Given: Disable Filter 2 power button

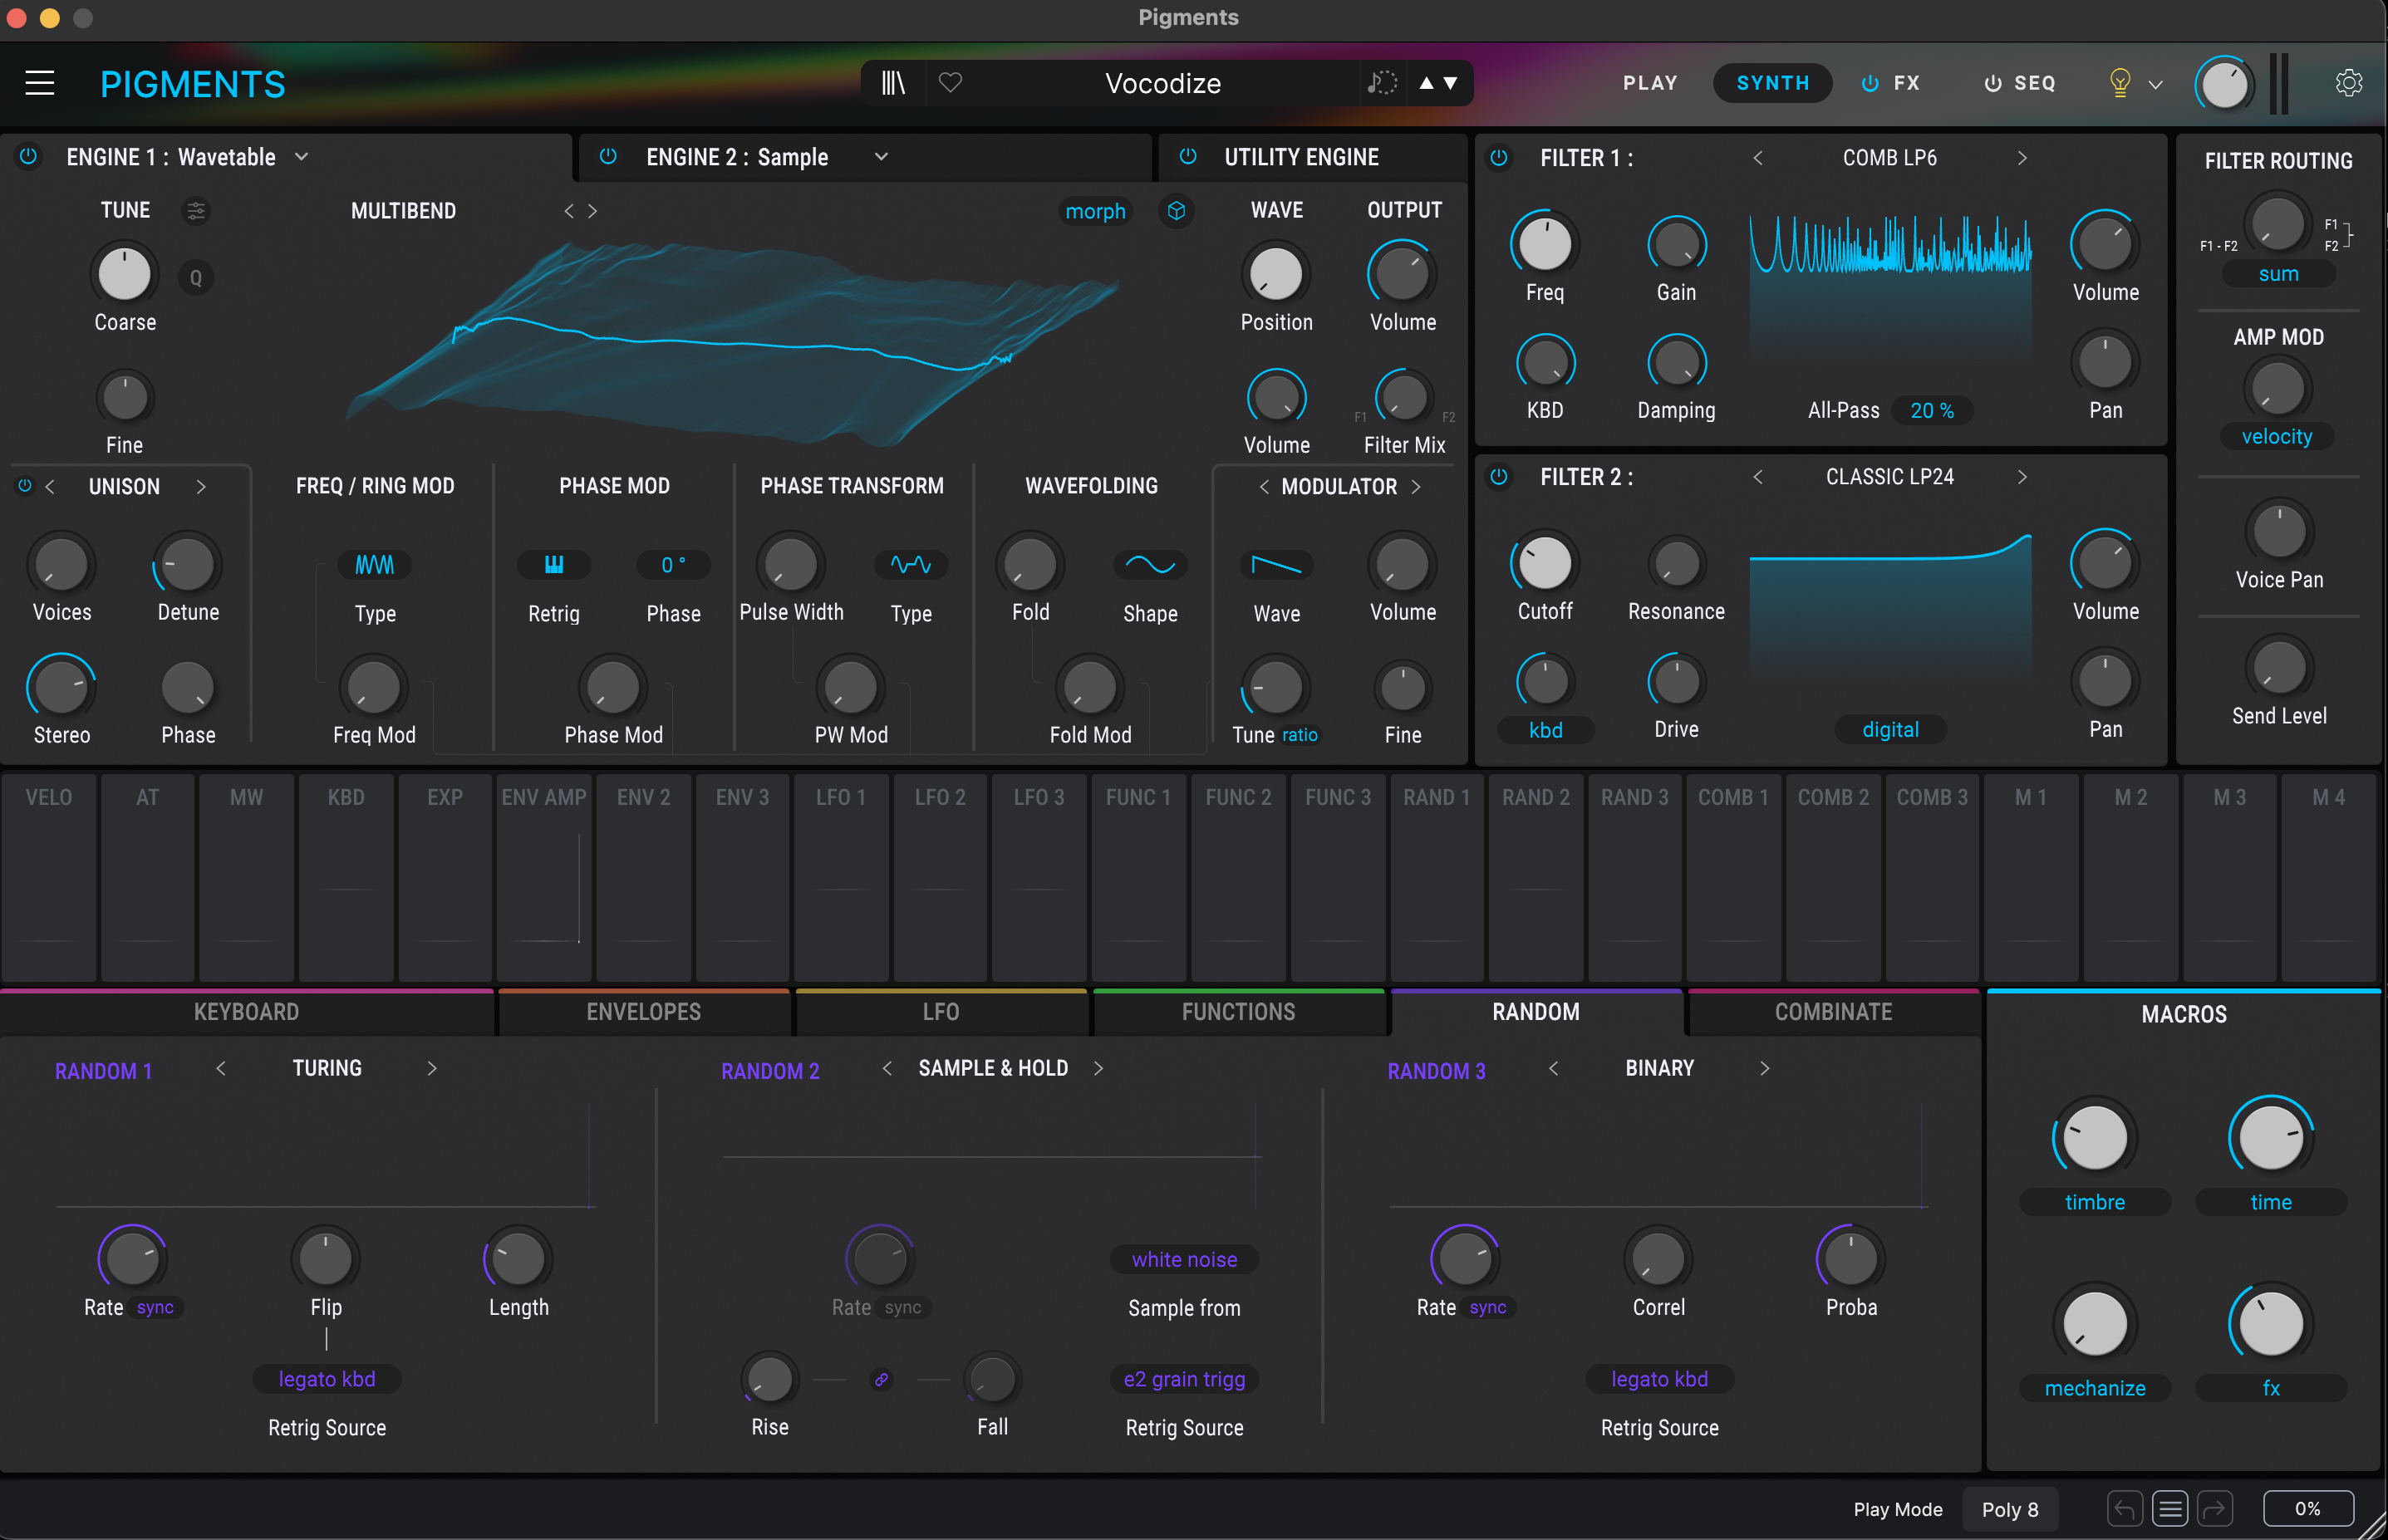Looking at the screenshot, I should [x=1498, y=477].
